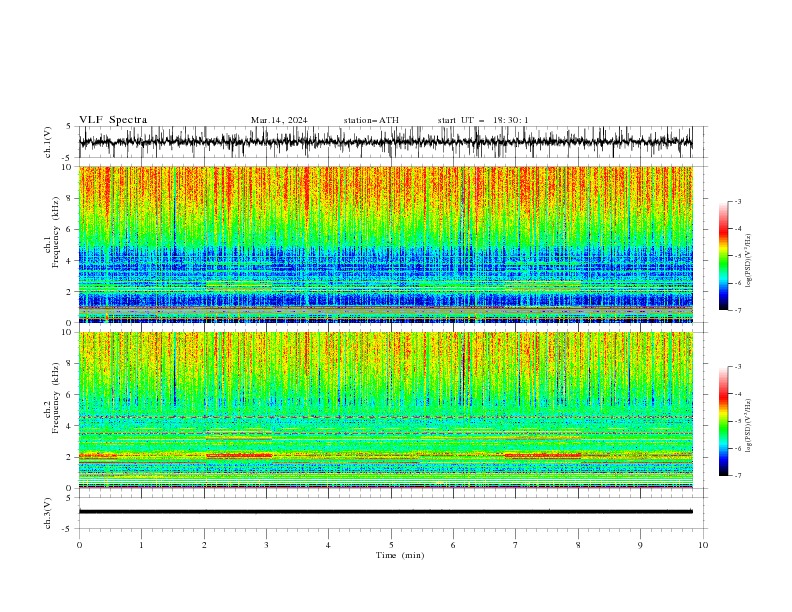Screen dimensions: 792x612
Task: Click the ch.1 color bar 'log(PSD)(V²/Hz)' label
Action: coord(748,261)
